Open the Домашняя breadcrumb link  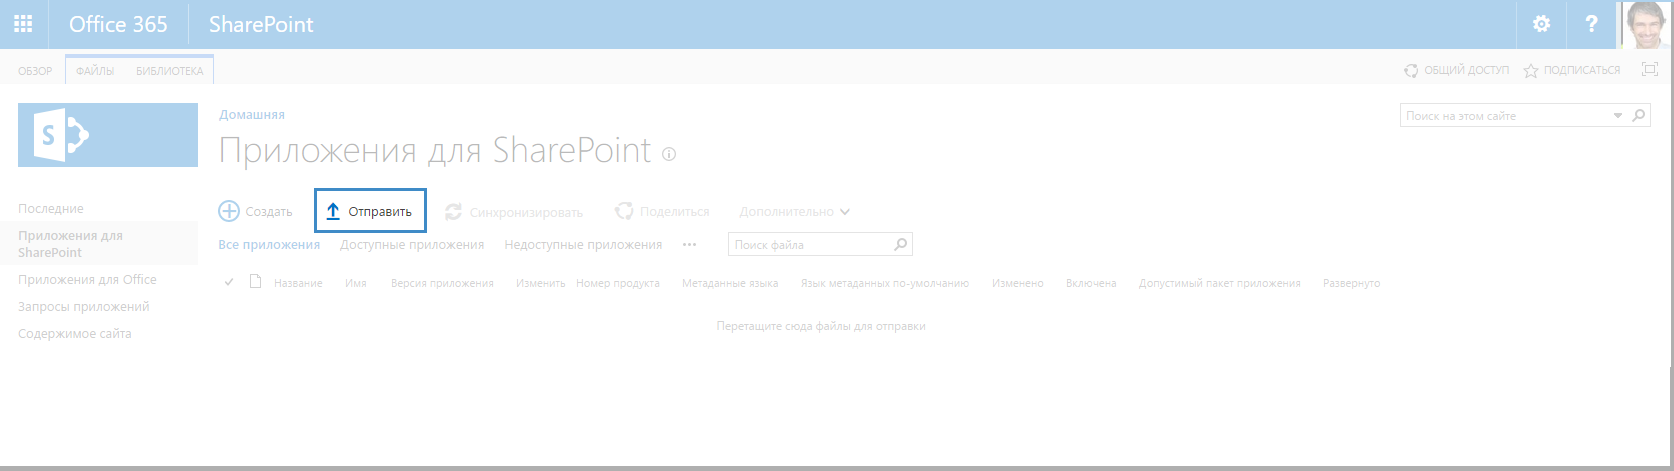(x=252, y=115)
